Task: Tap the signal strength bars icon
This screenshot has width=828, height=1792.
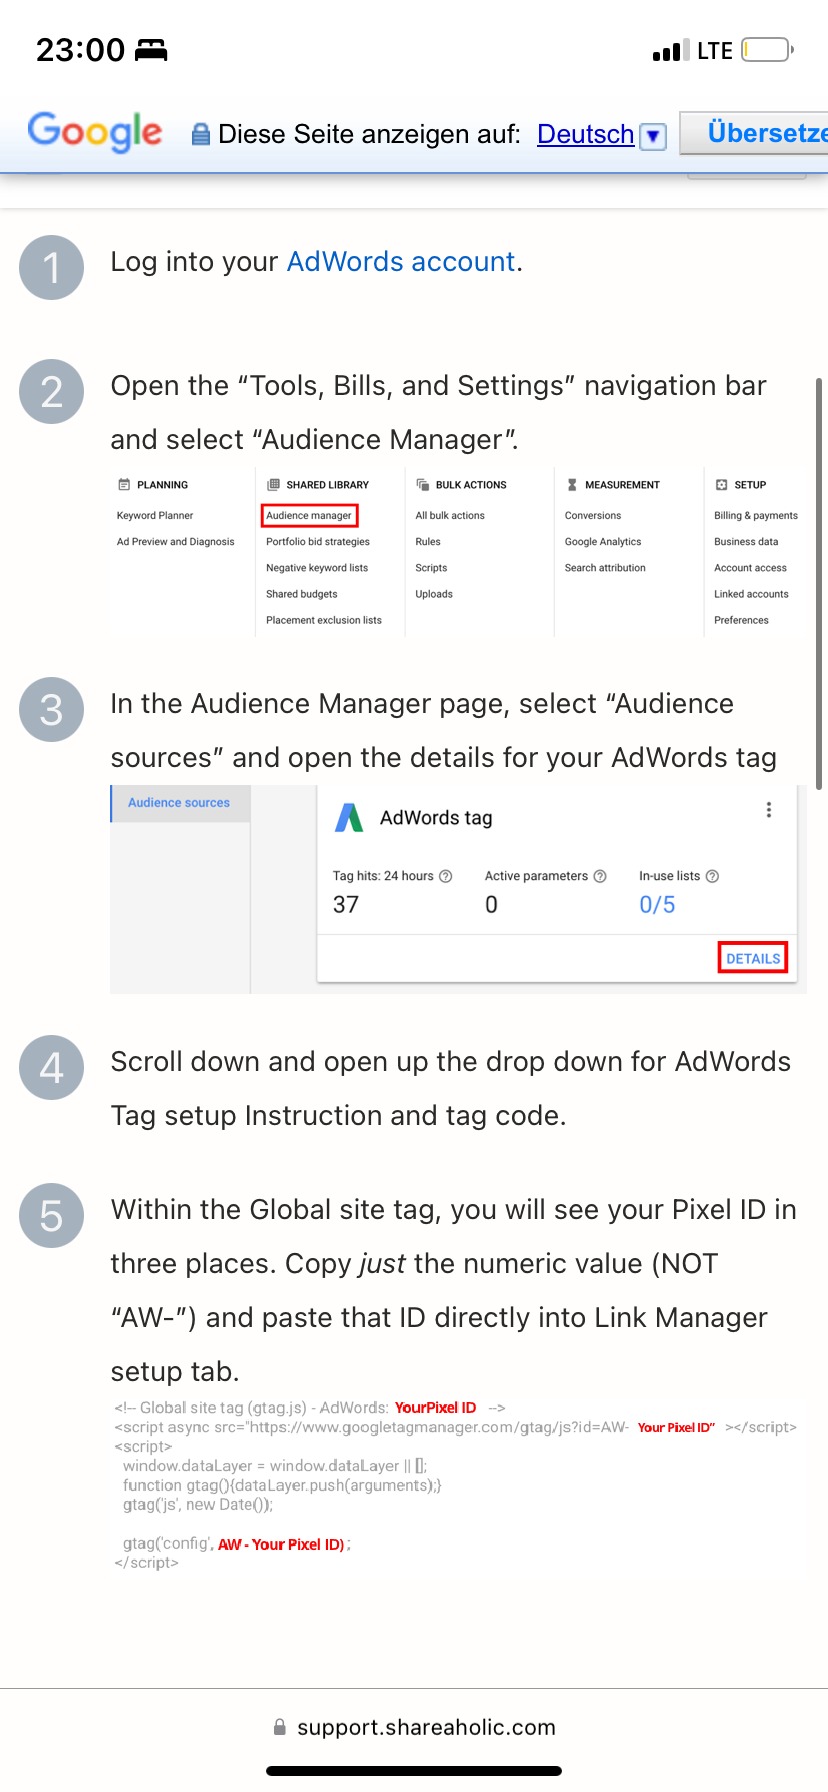Action: pyautogui.click(x=670, y=51)
